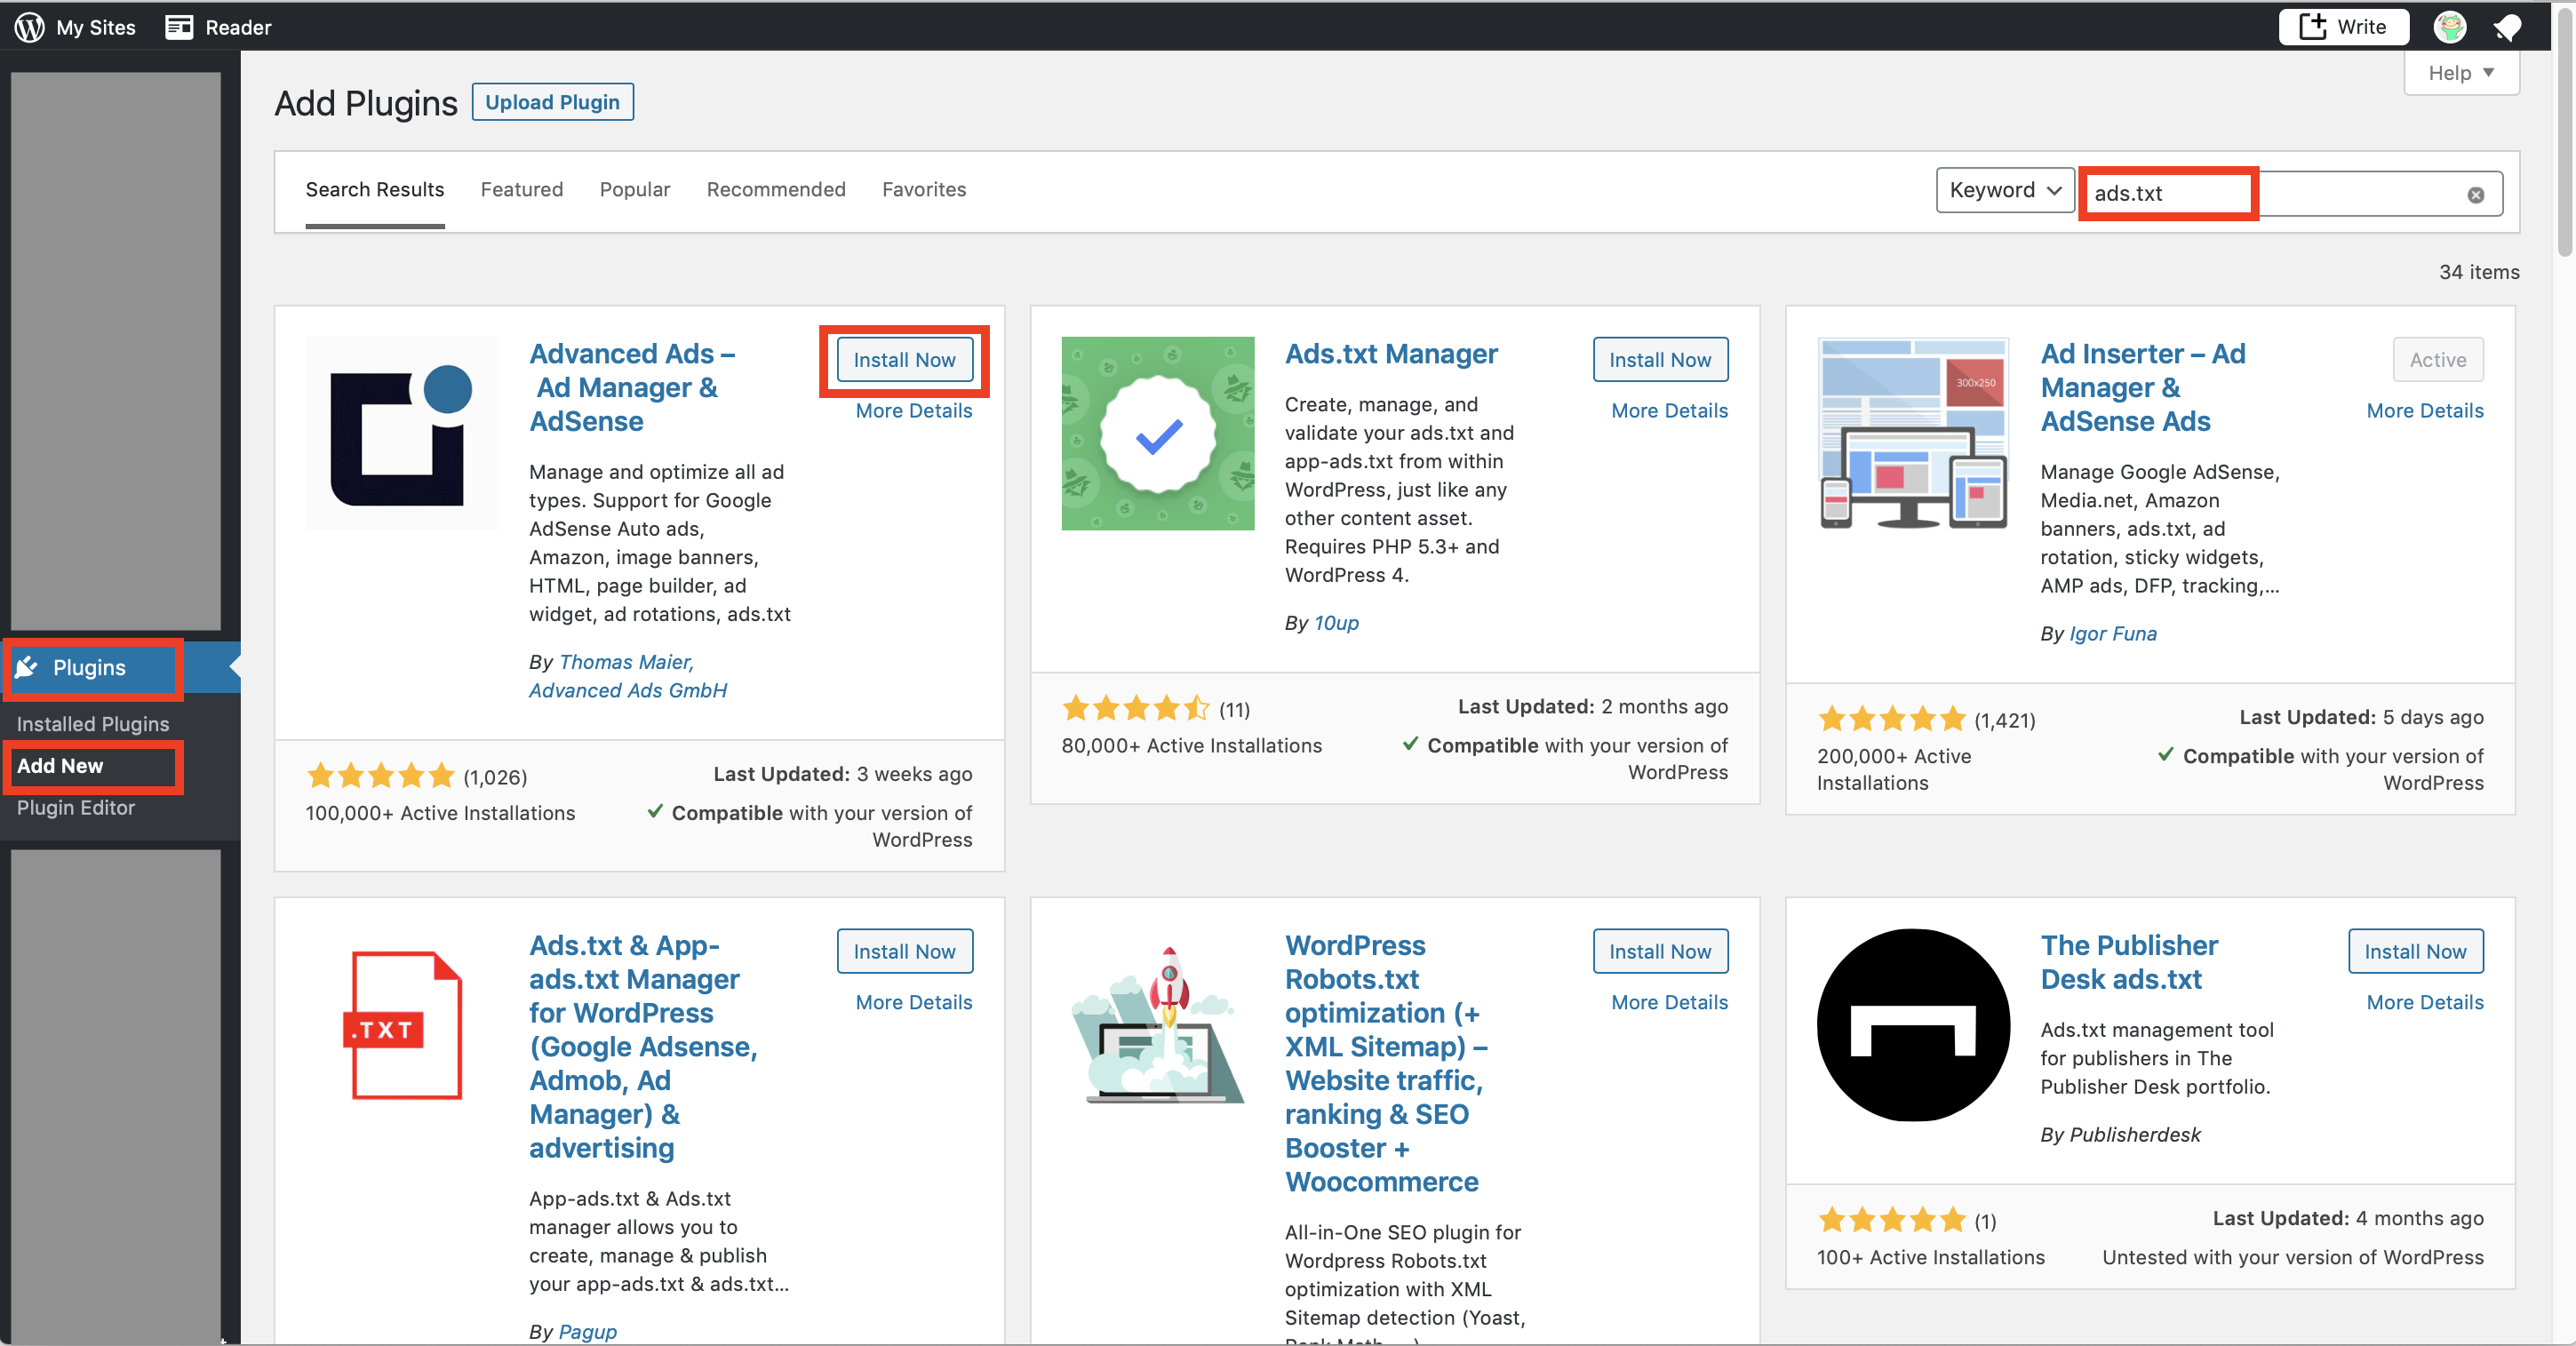This screenshot has width=2576, height=1346.
Task: Open The Publisher Desk ads.txt title link
Action: pyautogui.click(x=2129, y=962)
